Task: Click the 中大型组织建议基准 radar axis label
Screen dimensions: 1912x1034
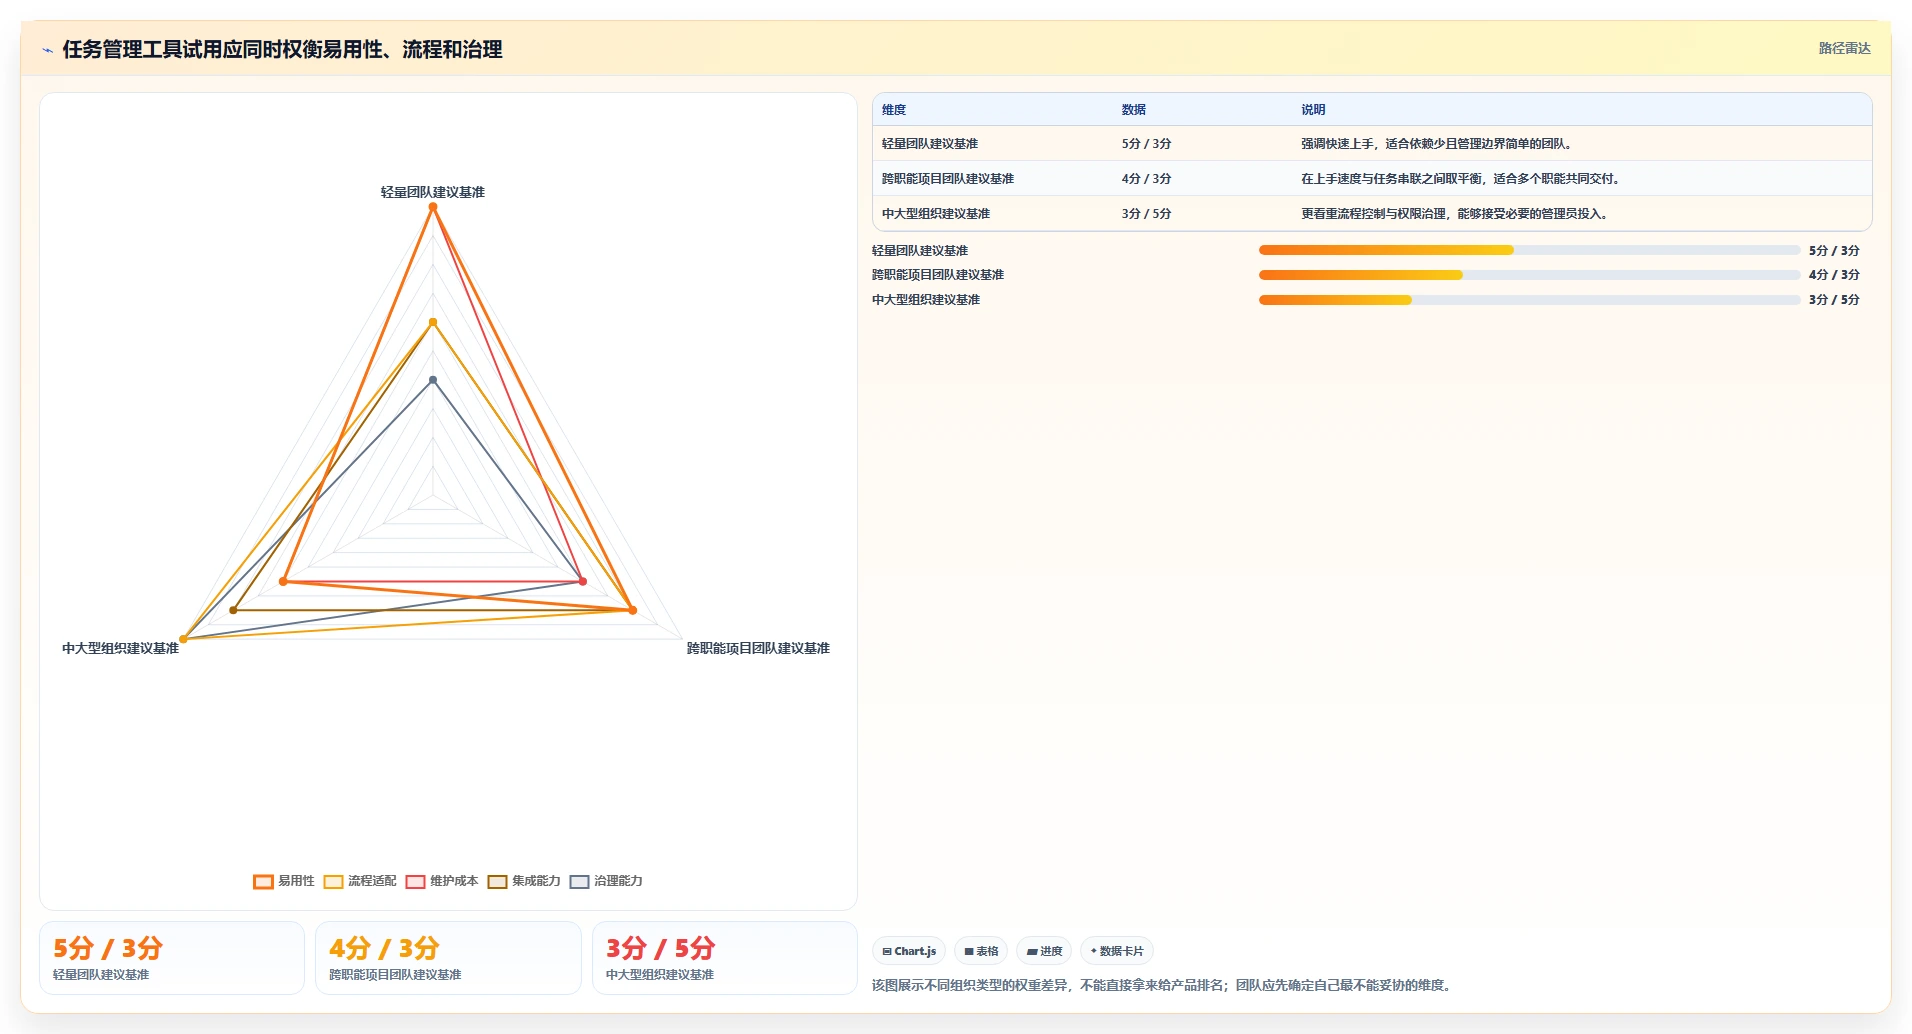Action: pos(121,648)
